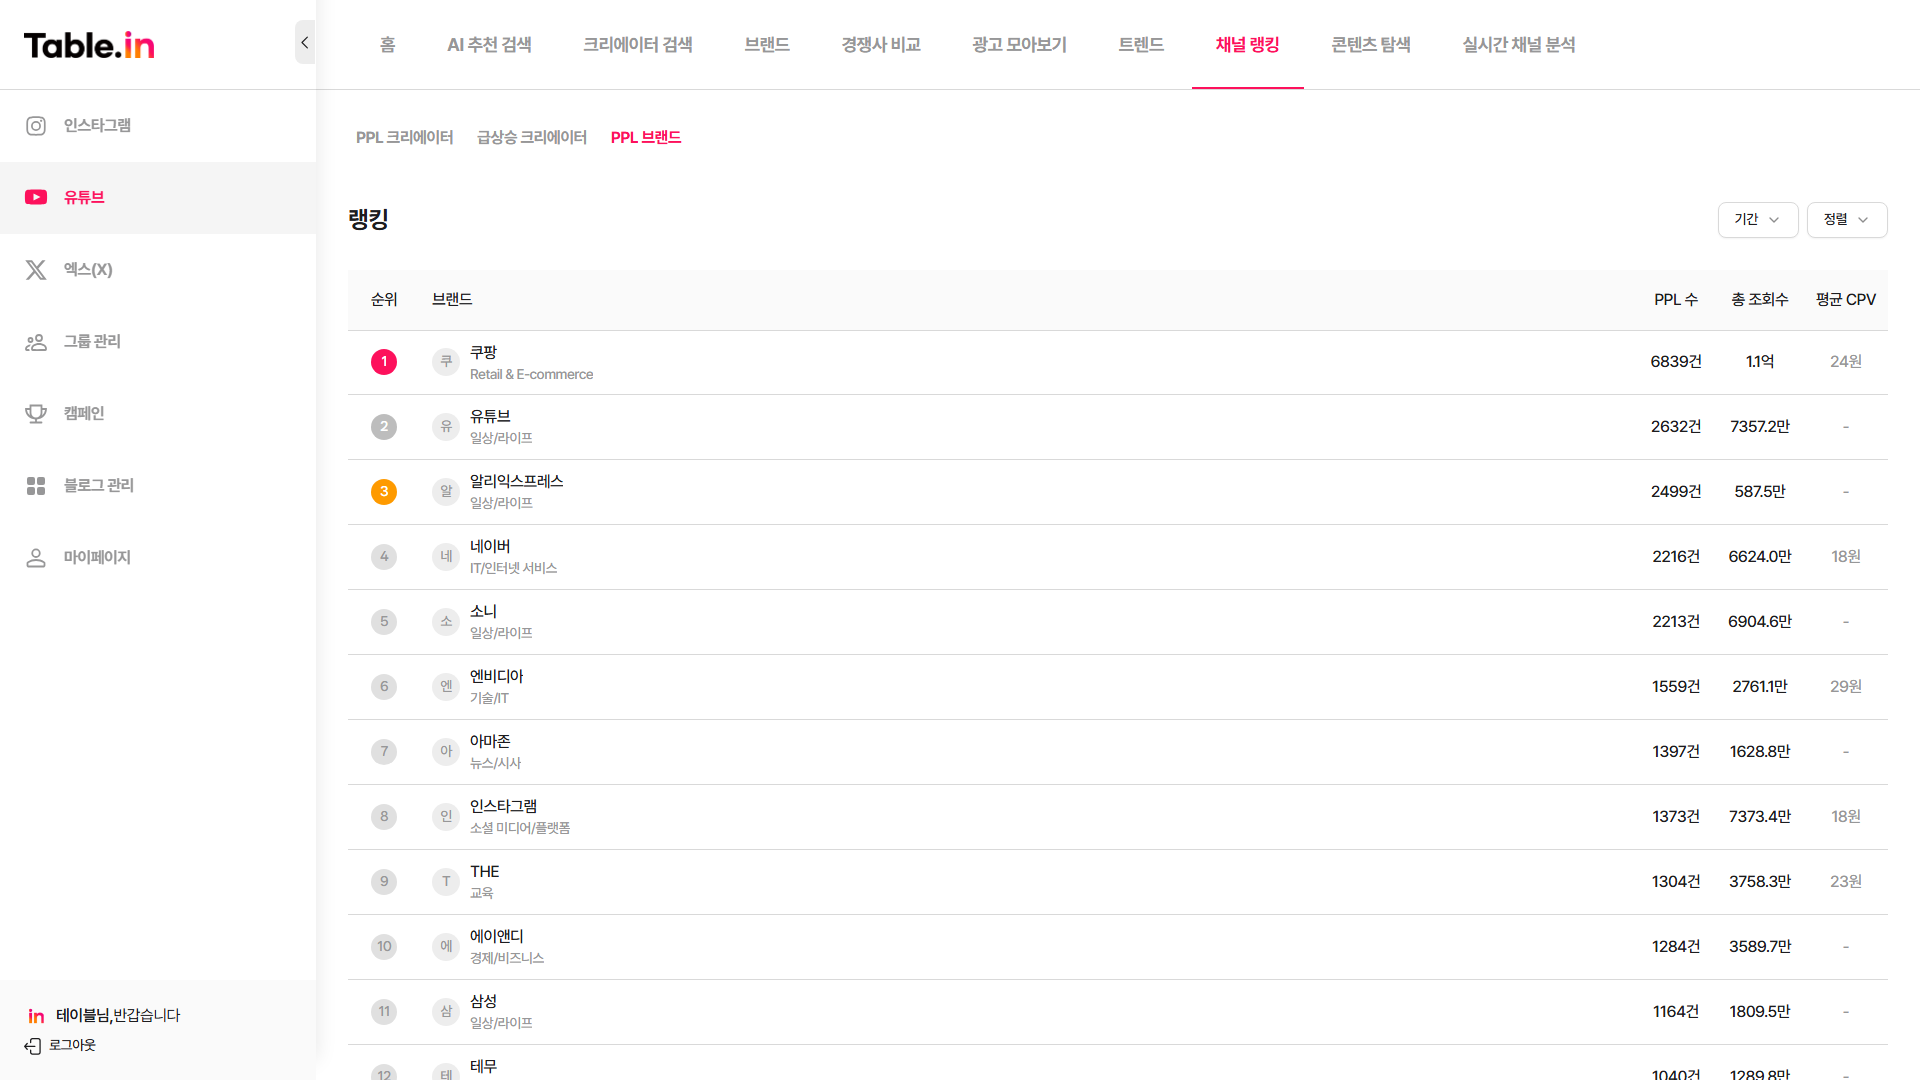
Task: Open the X (엑스) icon in the sidebar
Action: [x=36, y=269]
